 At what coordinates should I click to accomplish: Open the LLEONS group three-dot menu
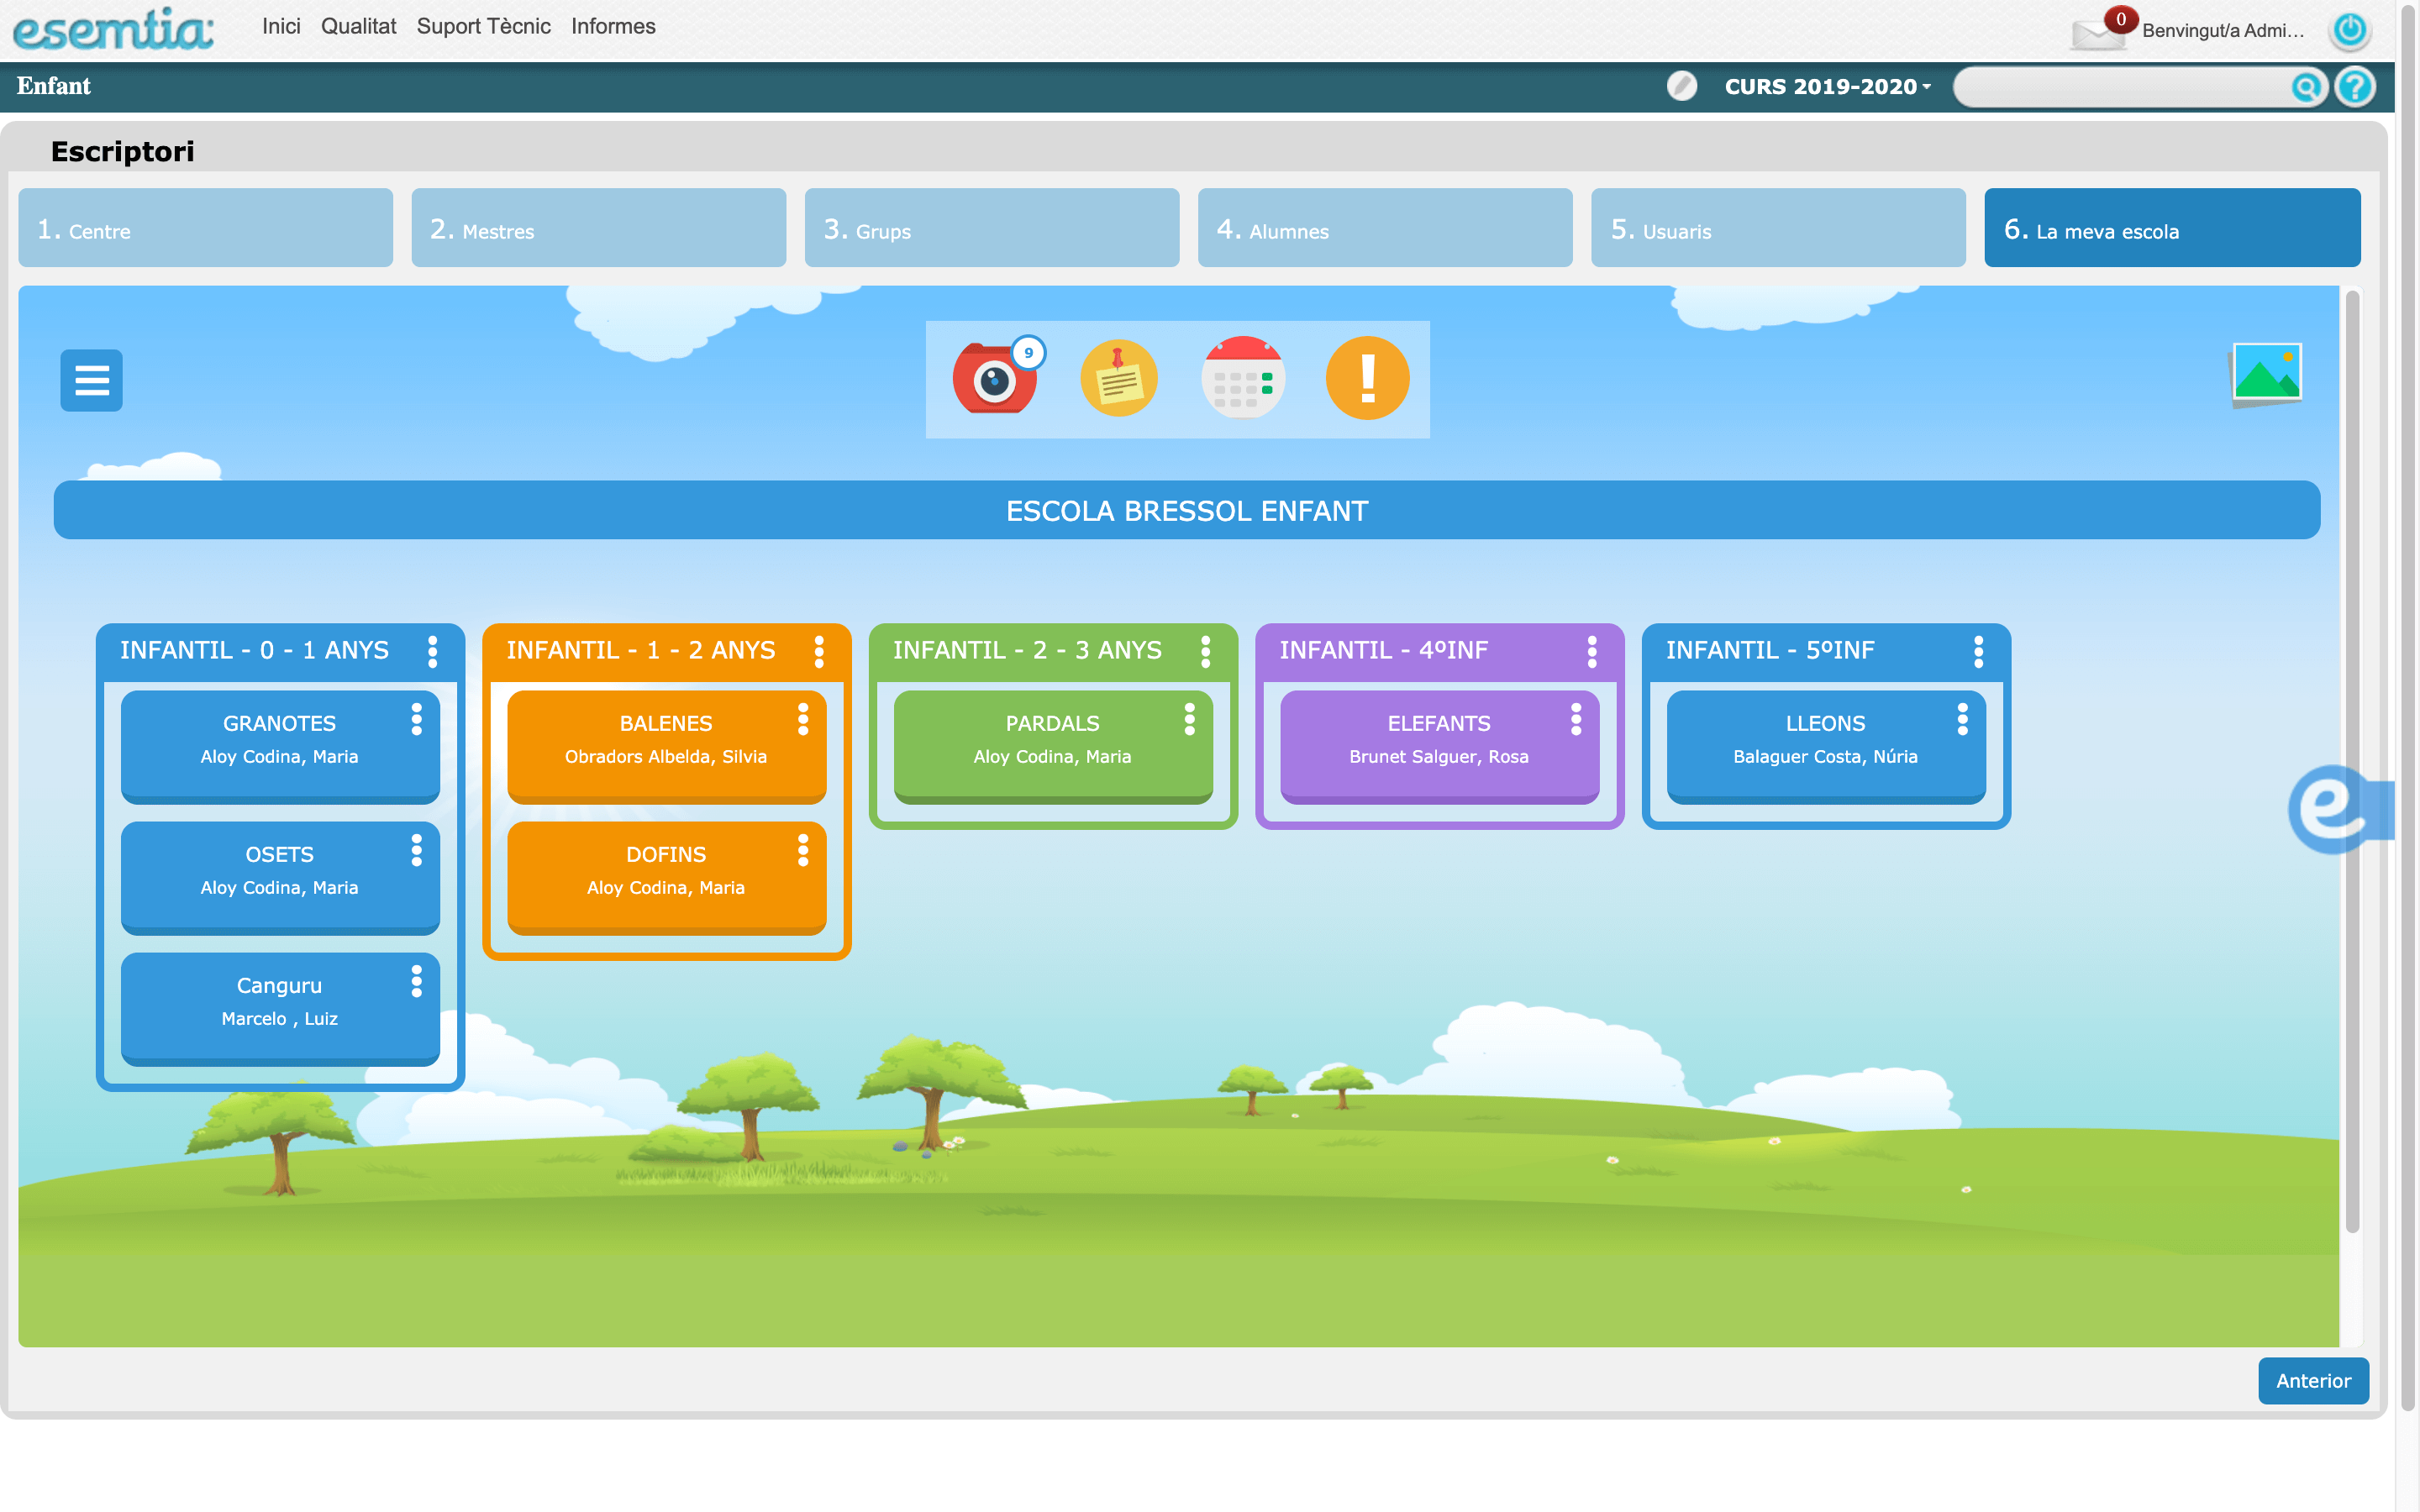click(1963, 719)
